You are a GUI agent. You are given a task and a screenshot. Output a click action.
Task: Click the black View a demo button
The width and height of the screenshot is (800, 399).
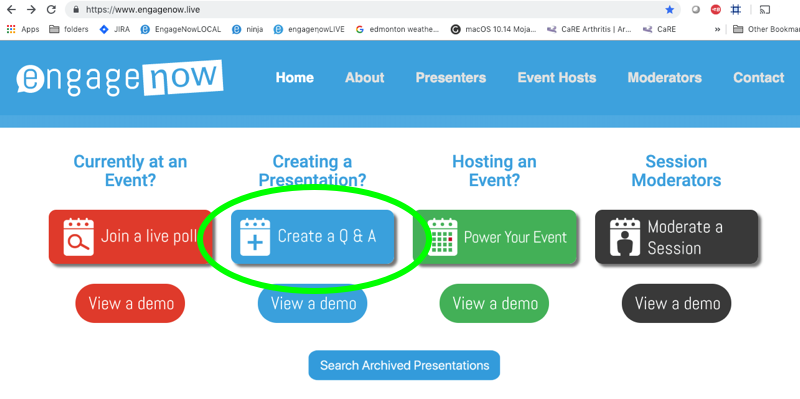(677, 304)
